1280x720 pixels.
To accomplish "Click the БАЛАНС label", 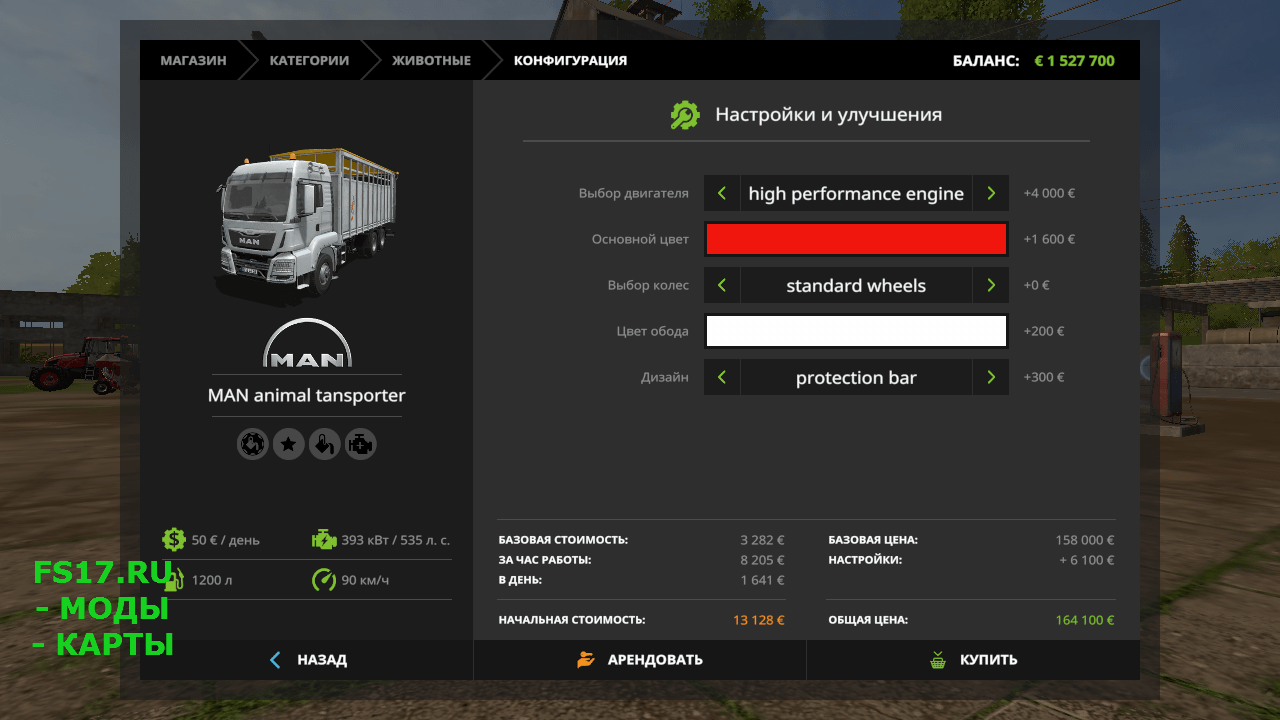I will point(985,60).
